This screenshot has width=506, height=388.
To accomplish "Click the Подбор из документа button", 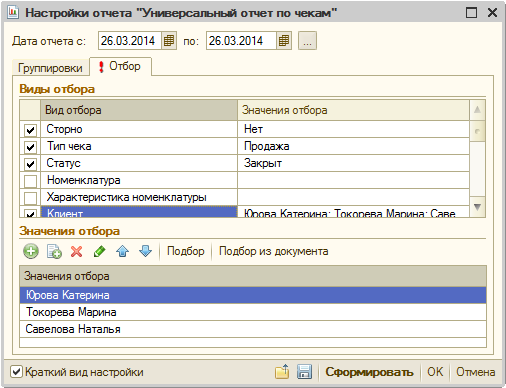I will tap(273, 251).
